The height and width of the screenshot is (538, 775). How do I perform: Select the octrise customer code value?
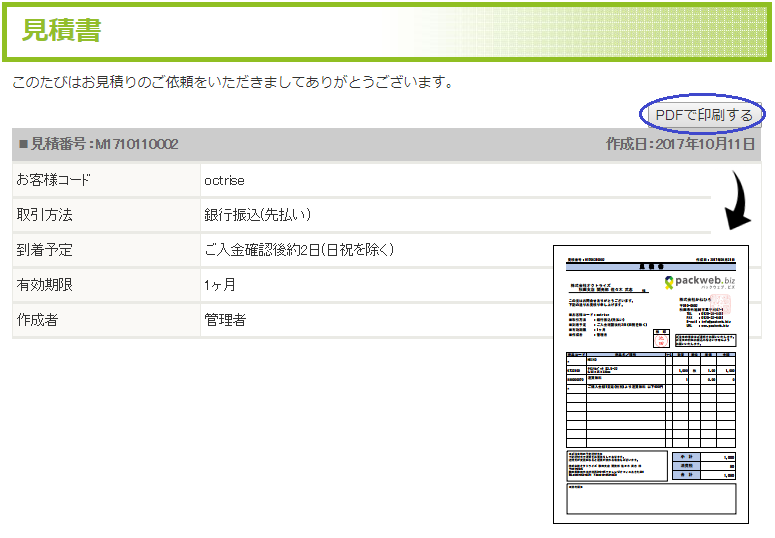224,180
